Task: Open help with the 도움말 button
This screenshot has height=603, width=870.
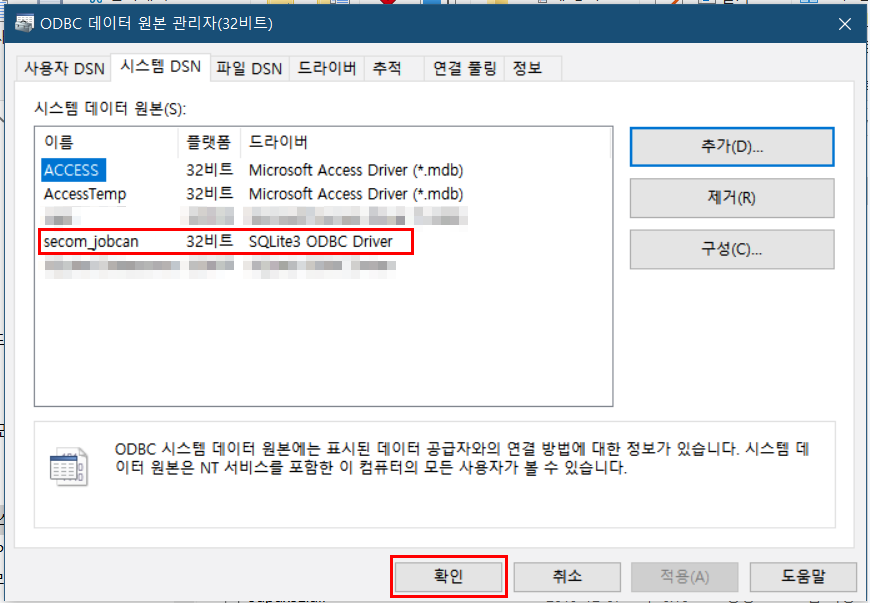Action: pyautogui.click(x=803, y=576)
